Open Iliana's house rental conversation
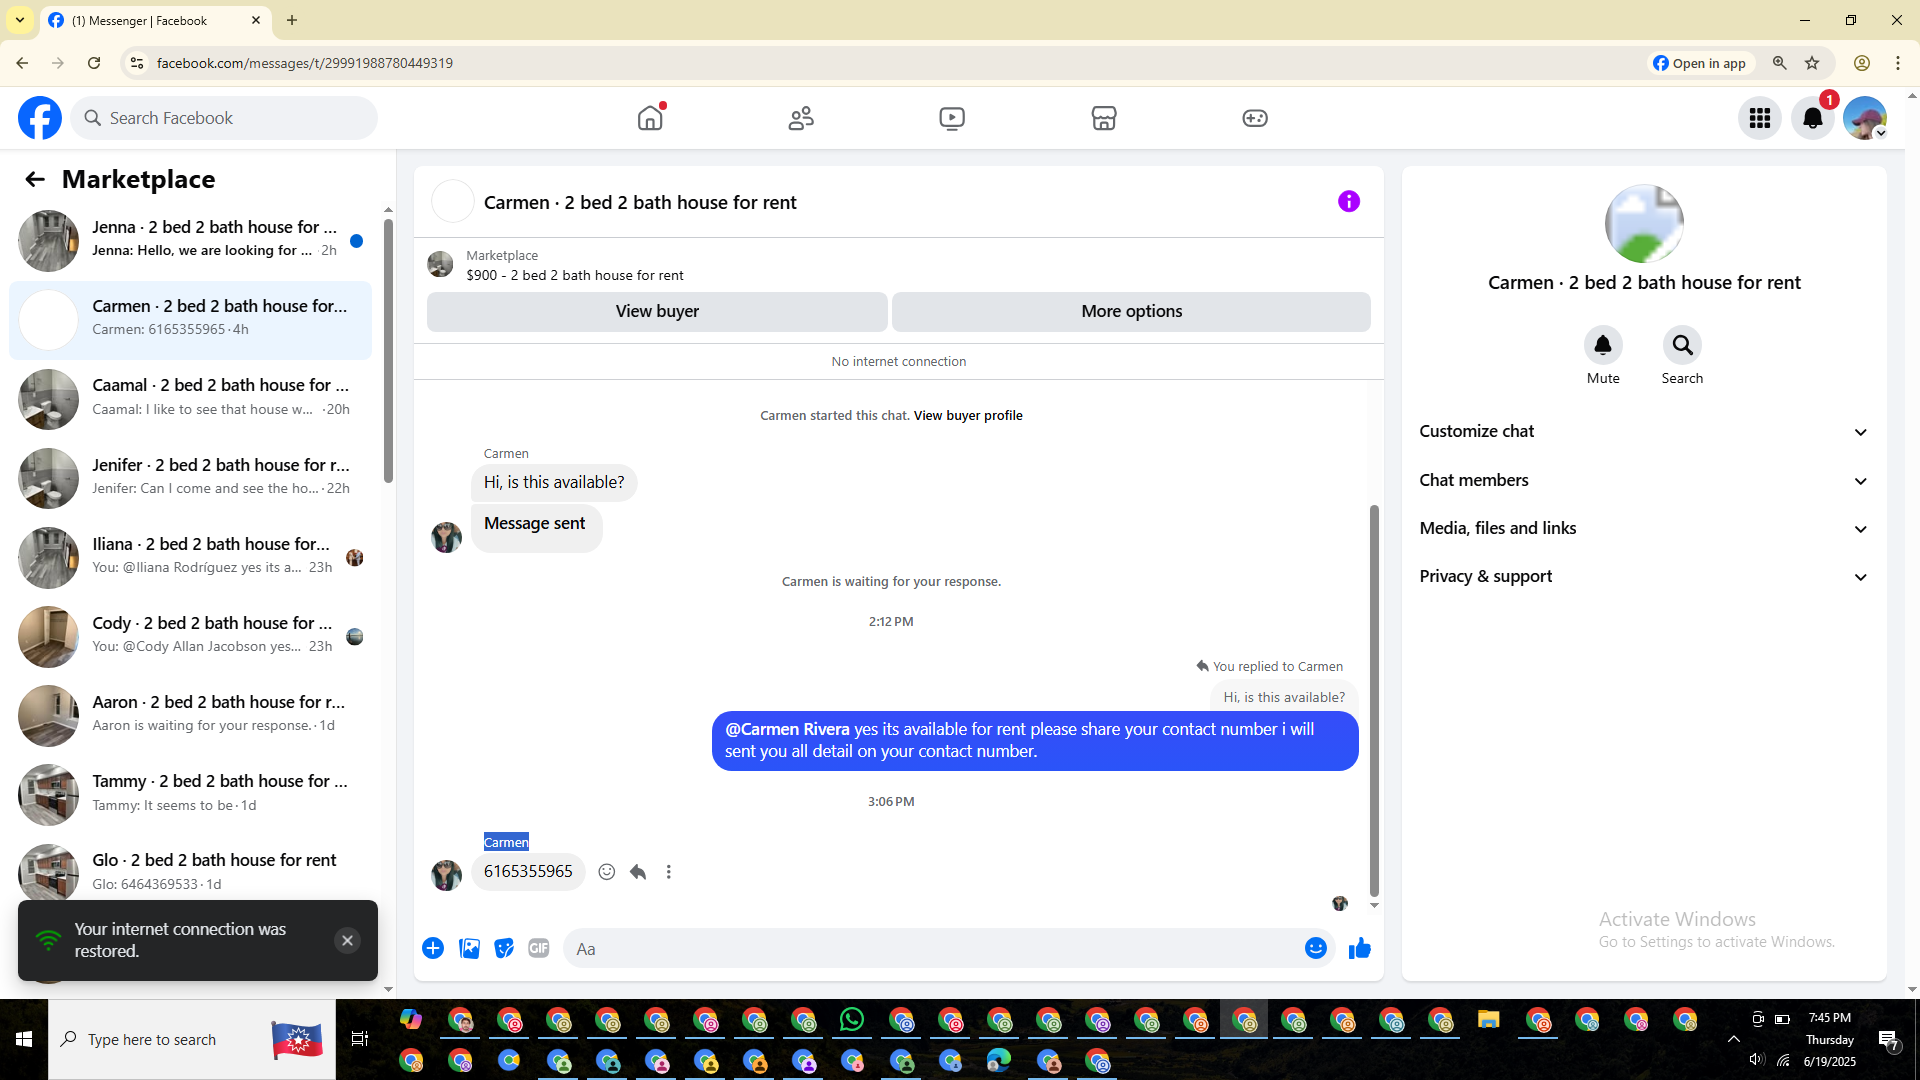Screen dimensions: 1920x1080 [x=190, y=557]
